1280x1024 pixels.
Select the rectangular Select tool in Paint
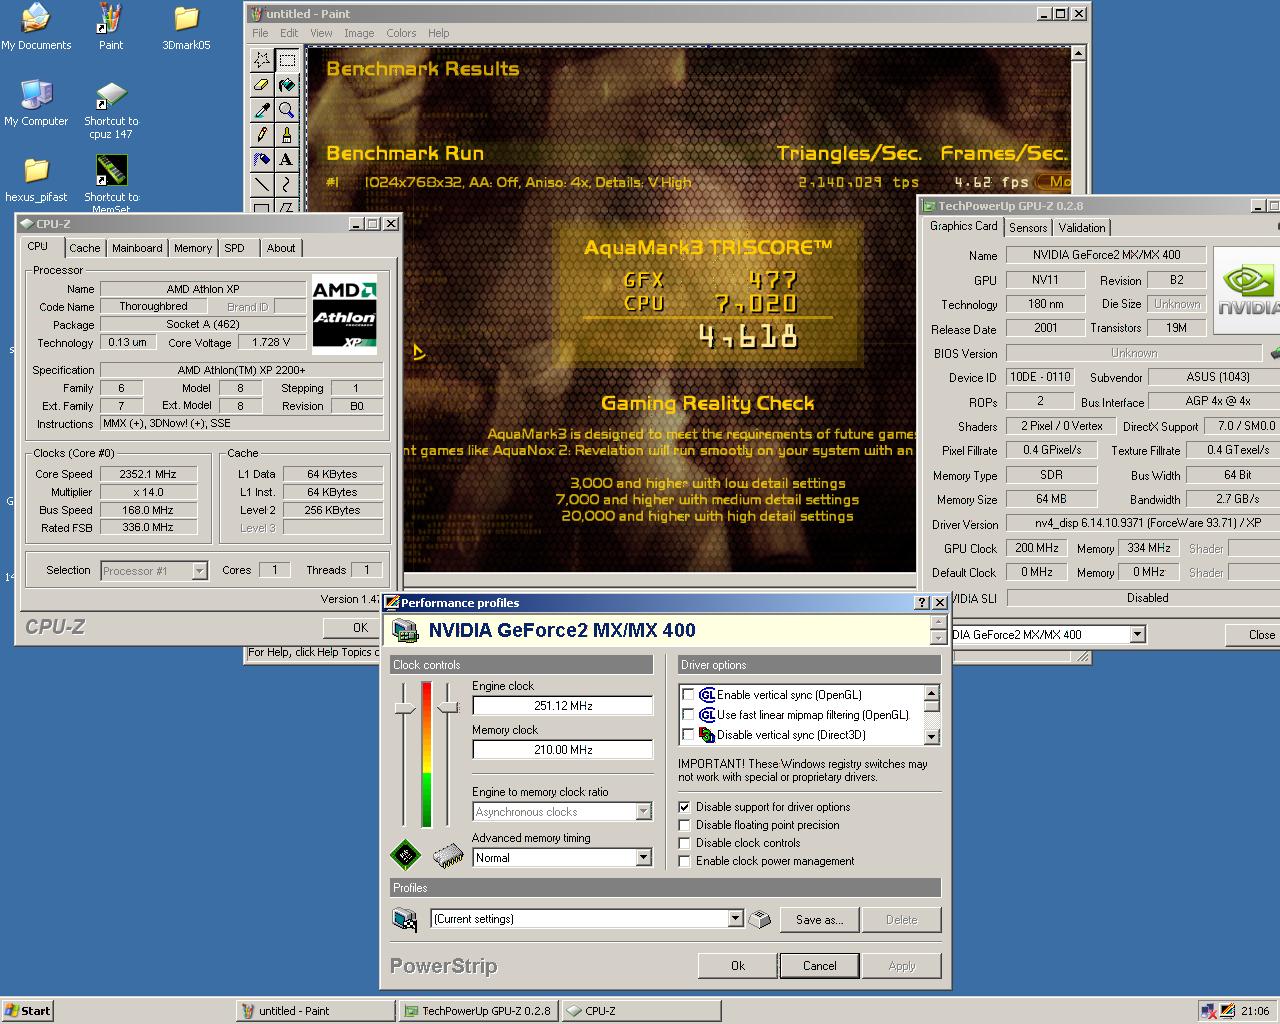[x=287, y=61]
